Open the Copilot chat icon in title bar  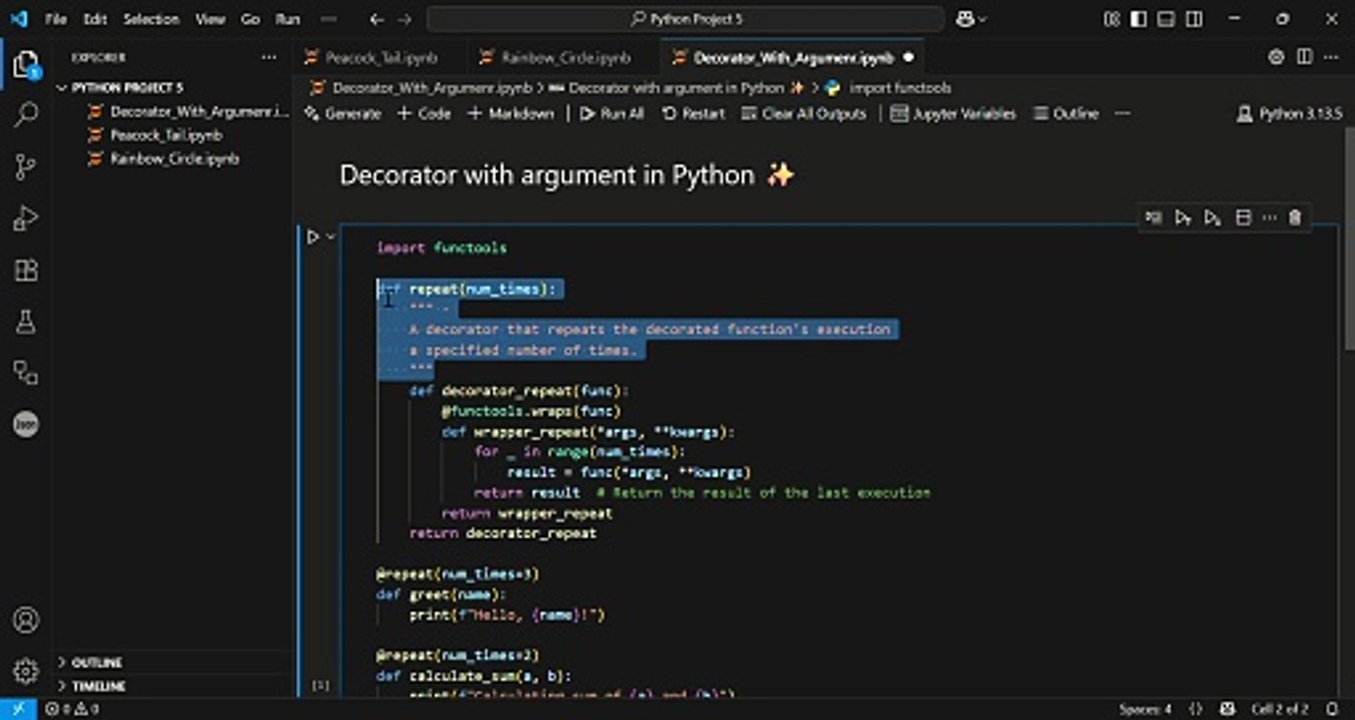coord(965,19)
